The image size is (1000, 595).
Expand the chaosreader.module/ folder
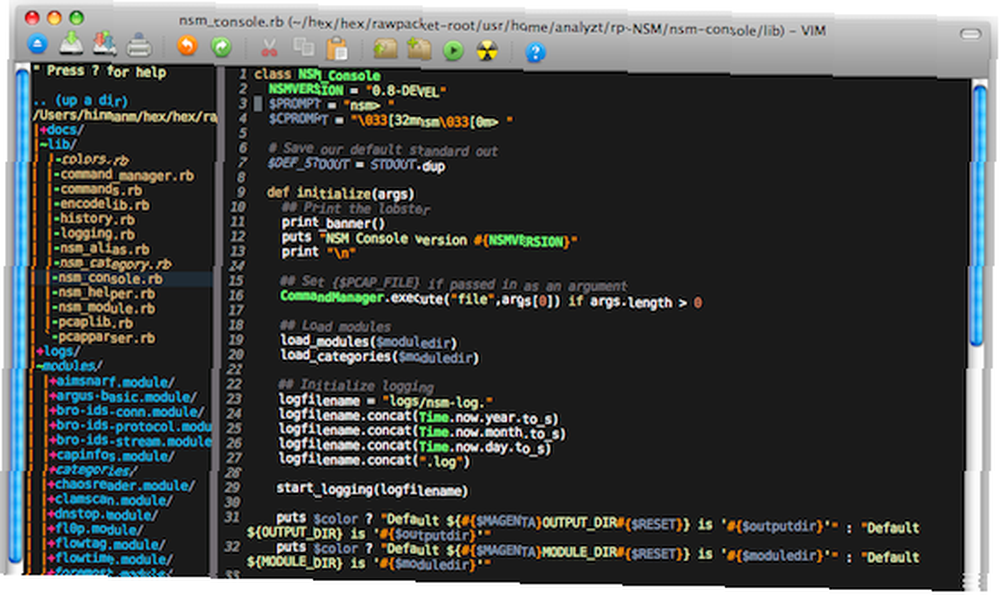click(x=122, y=485)
